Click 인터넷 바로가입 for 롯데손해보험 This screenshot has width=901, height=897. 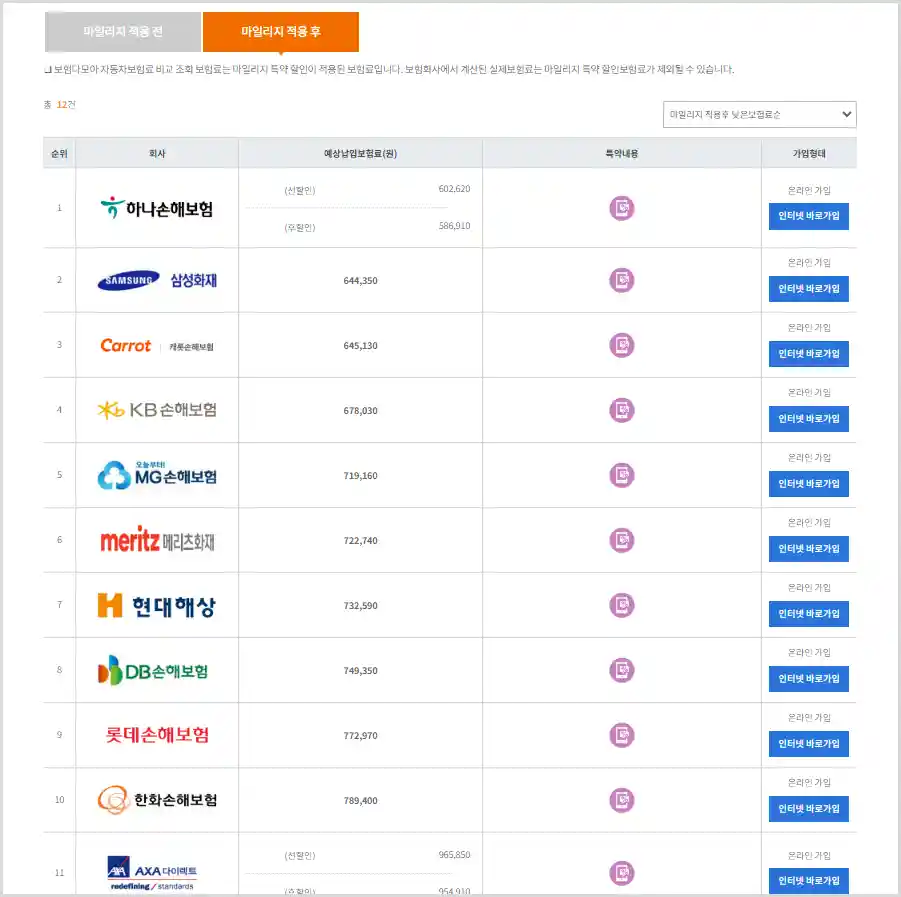point(808,744)
